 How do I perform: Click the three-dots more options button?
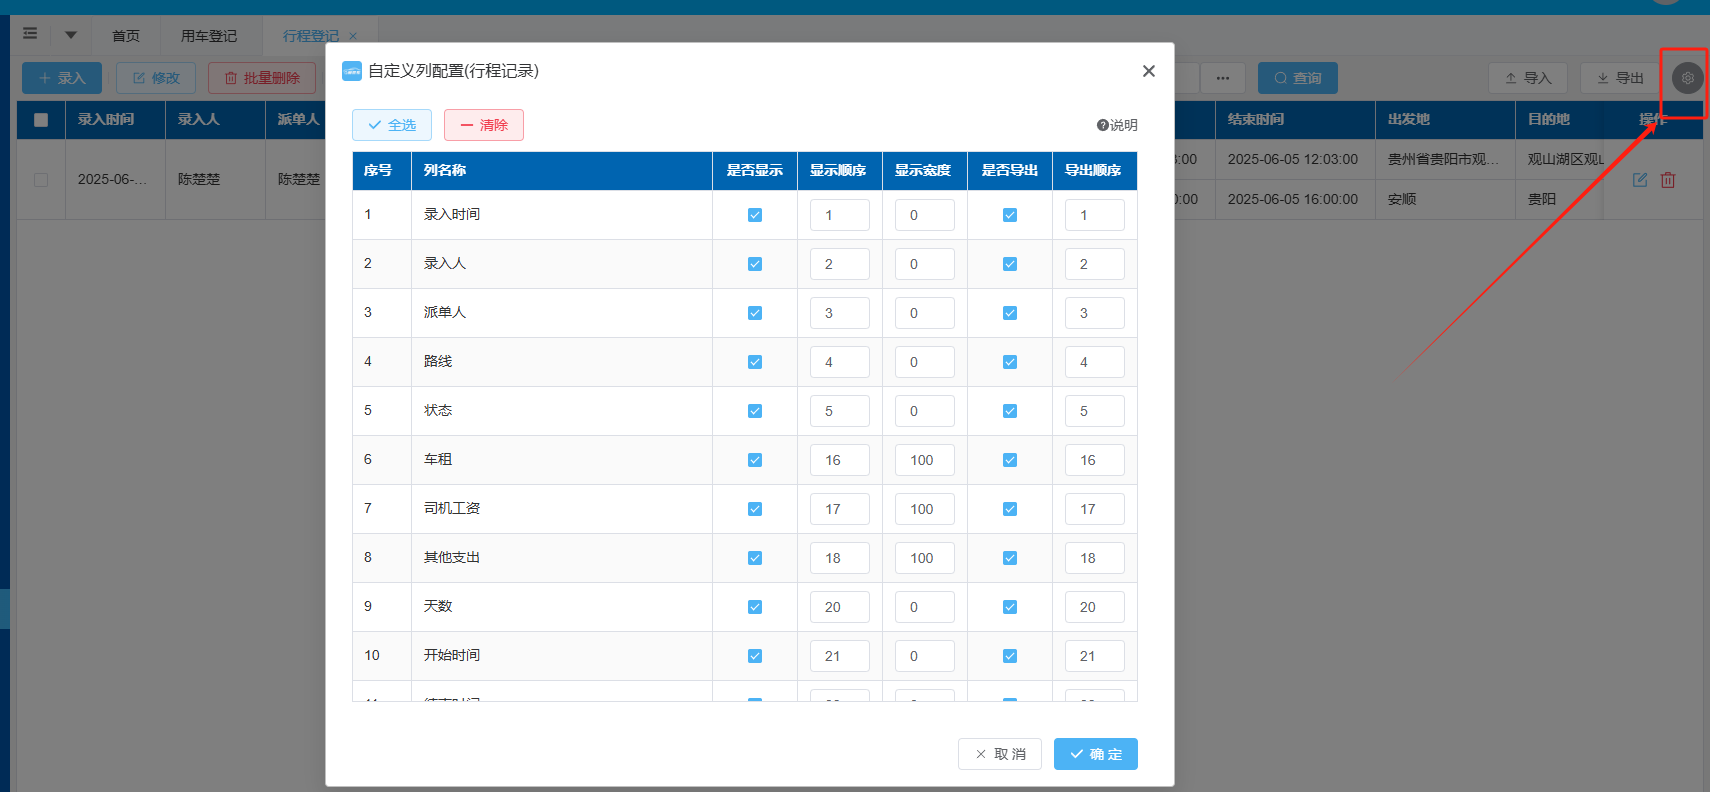point(1222,78)
